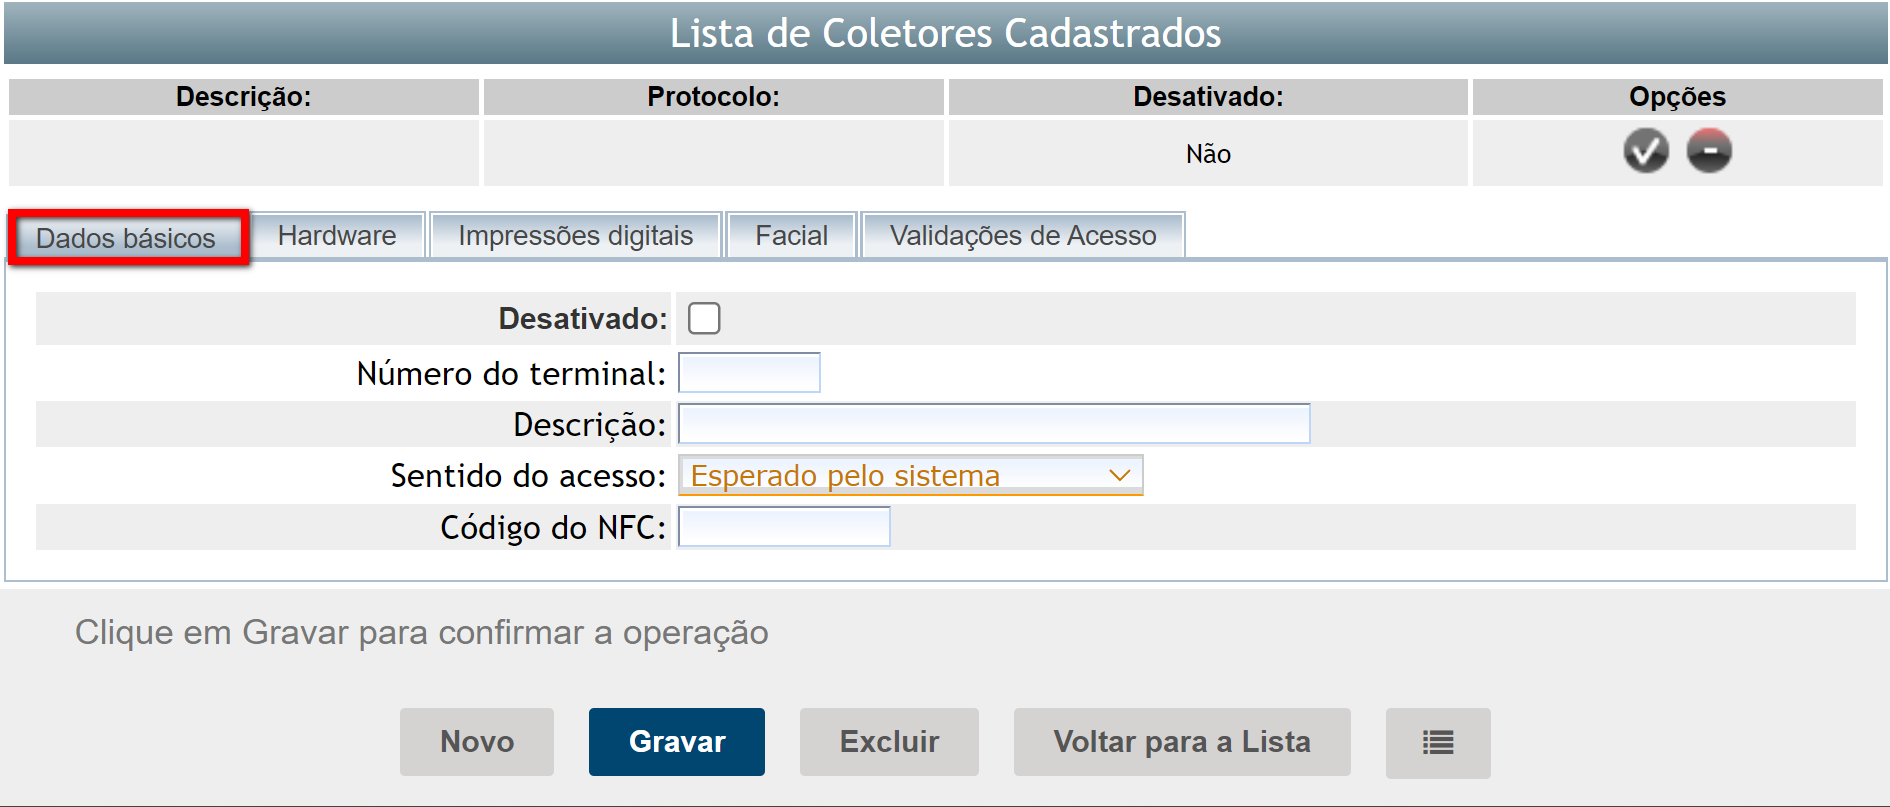
Task: Switch to the Hardware tab
Action: [337, 236]
